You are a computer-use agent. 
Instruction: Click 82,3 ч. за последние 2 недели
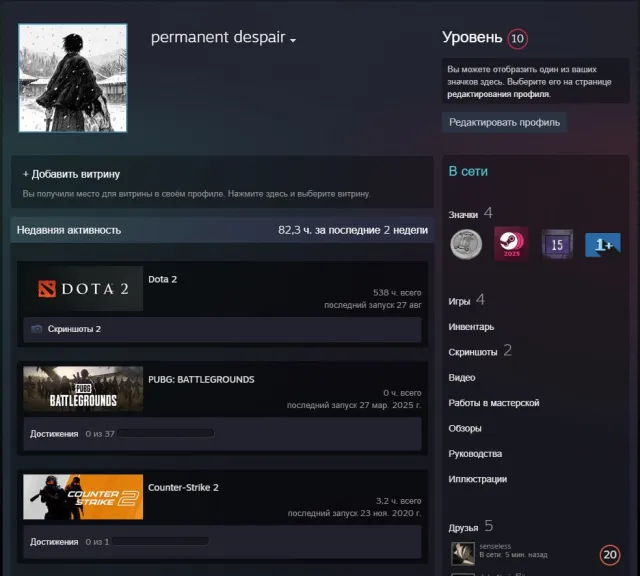click(x=353, y=230)
